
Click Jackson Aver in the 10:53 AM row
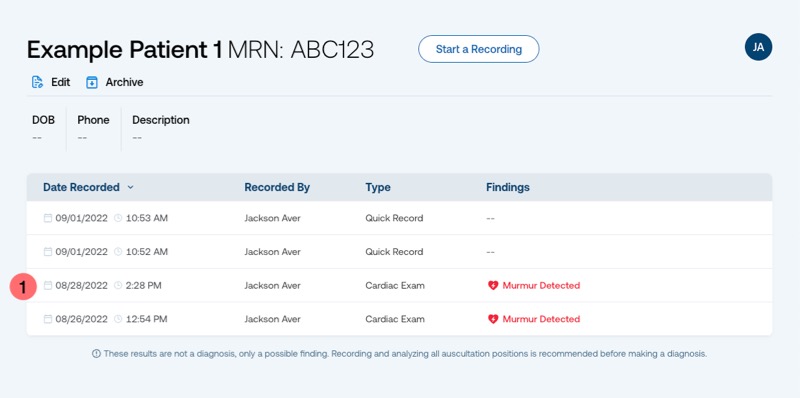272,218
